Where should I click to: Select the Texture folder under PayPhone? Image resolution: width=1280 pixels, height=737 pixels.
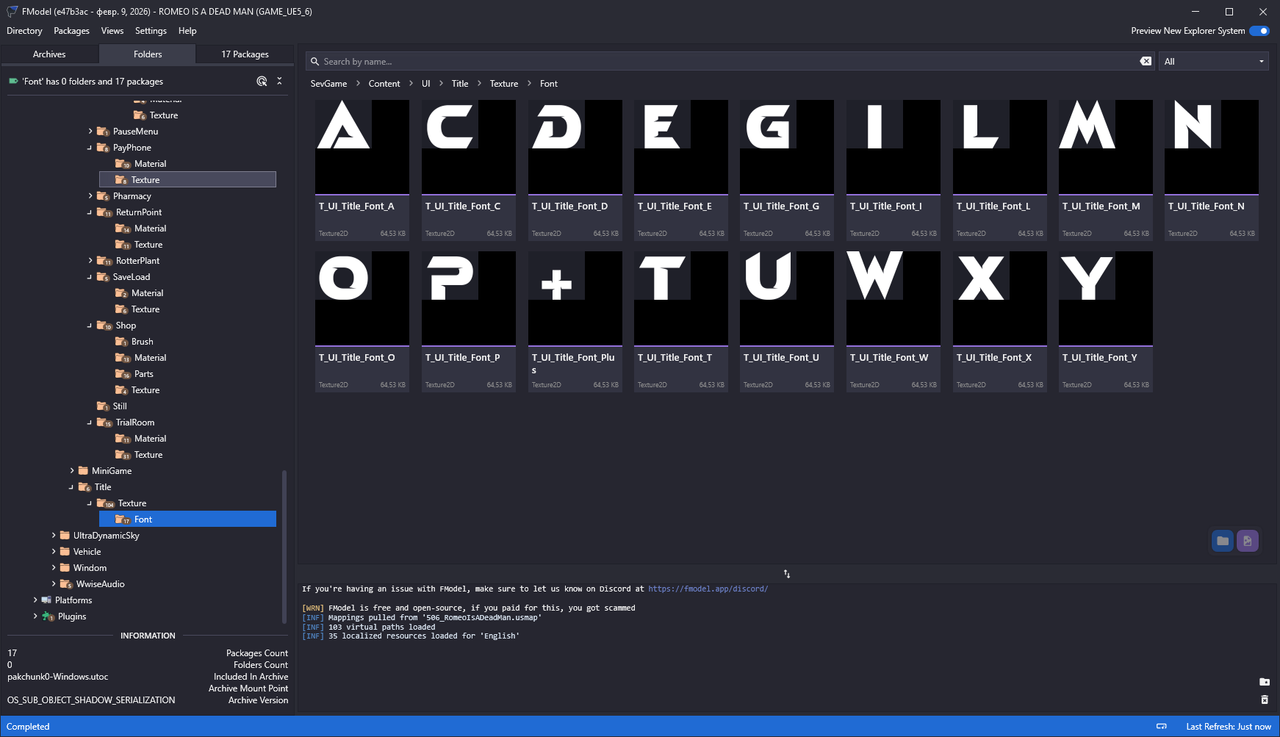[x=188, y=180]
